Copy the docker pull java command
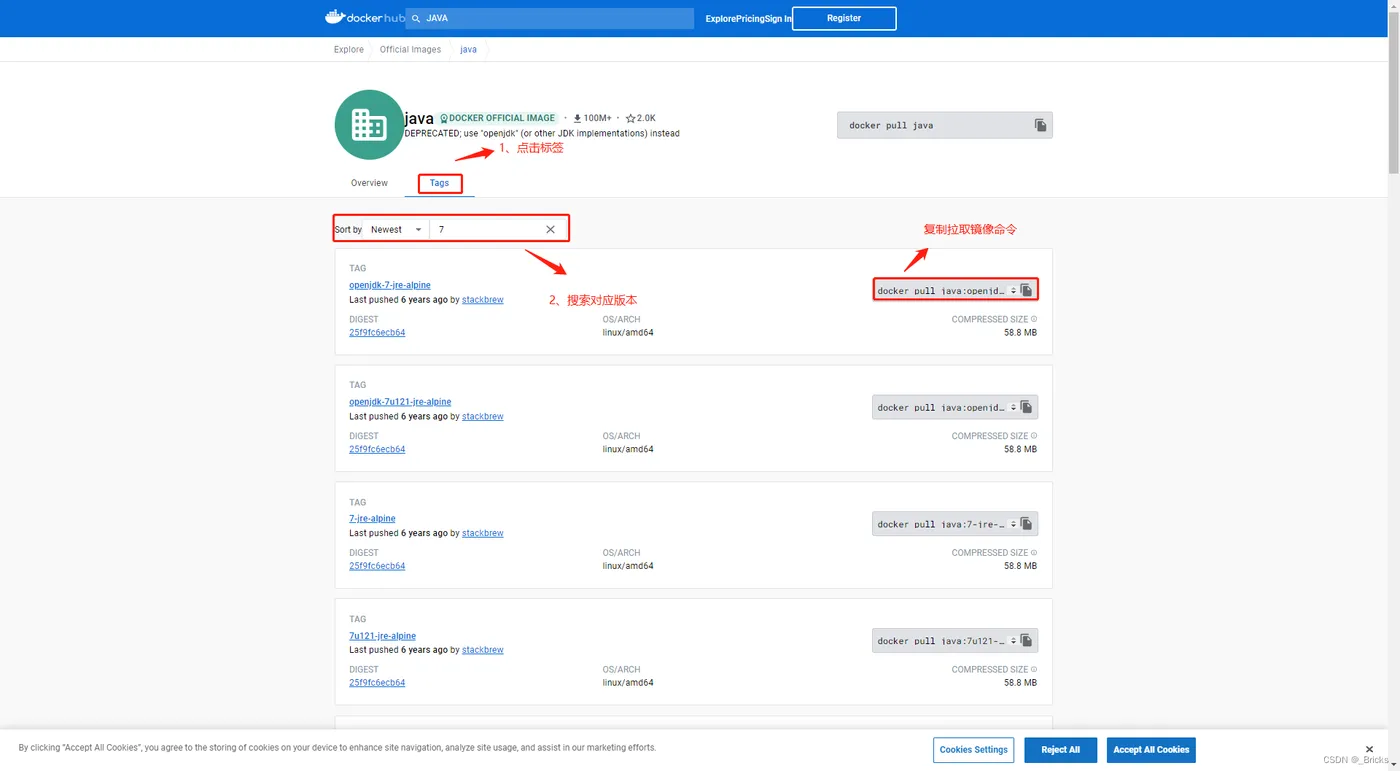The width and height of the screenshot is (1400, 771). tap(1040, 125)
